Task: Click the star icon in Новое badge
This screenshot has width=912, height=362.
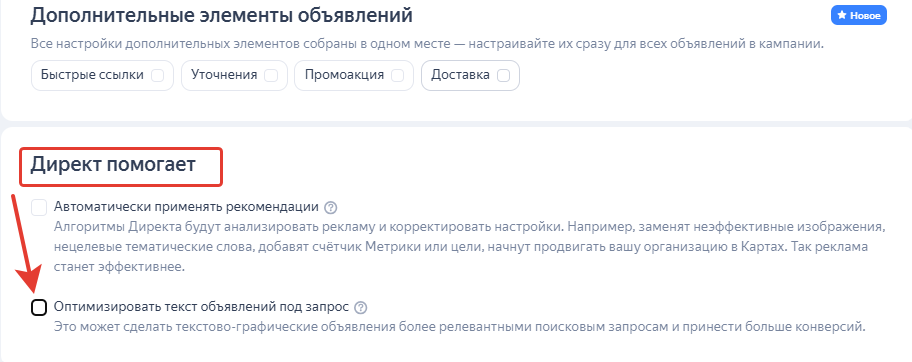Action: click(841, 16)
